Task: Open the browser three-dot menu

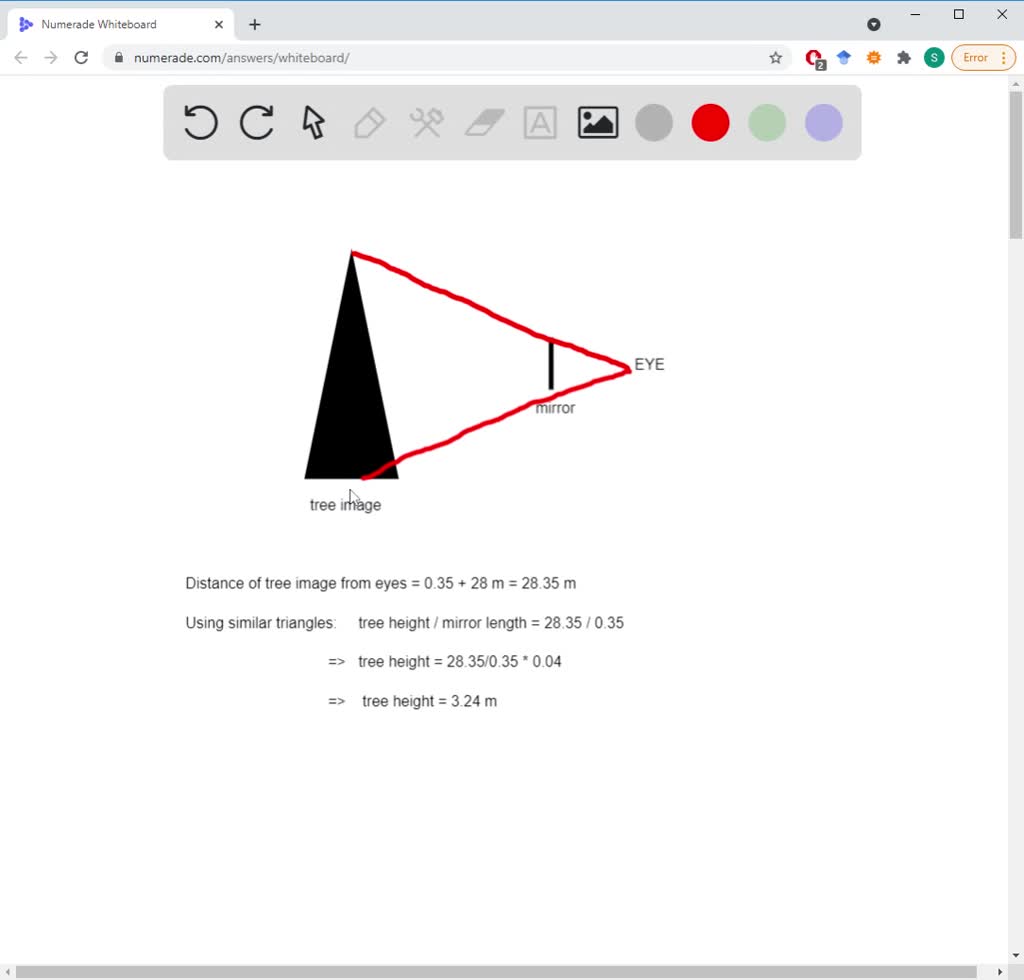Action: pyautogui.click(x=1002, y=57)
